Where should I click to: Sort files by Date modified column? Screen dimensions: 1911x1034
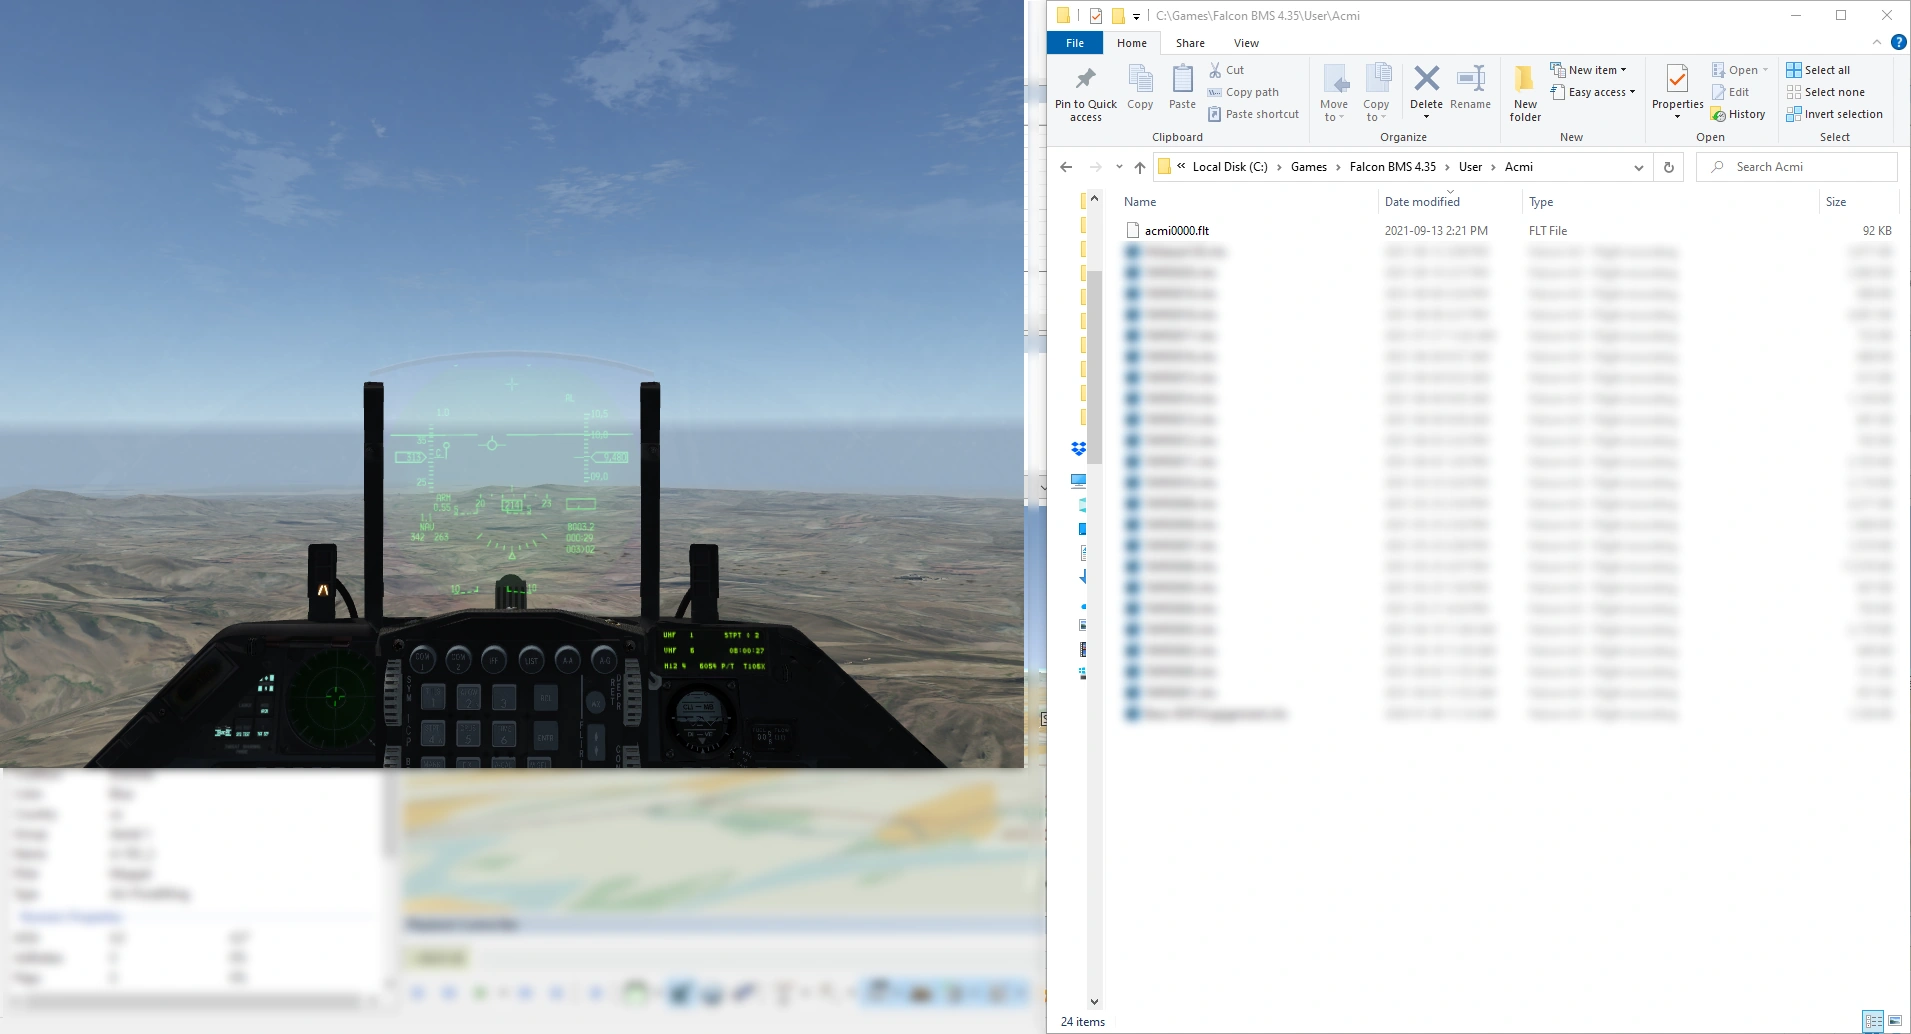tap(1451, 202)
